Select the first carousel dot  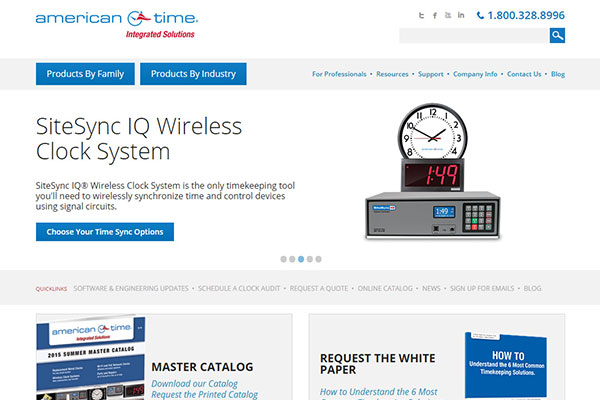pos(283,259)
